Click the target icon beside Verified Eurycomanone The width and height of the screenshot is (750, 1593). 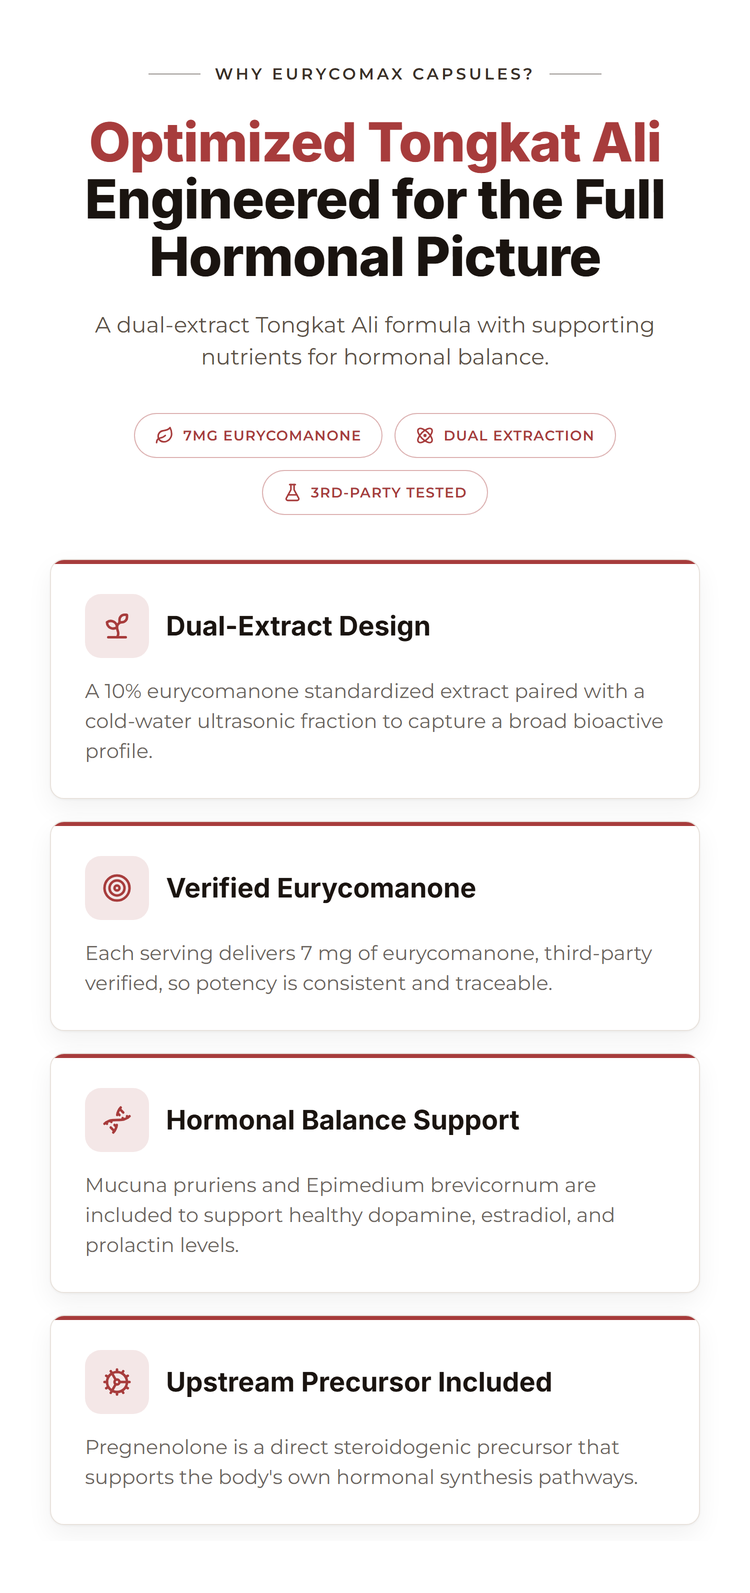[x=117, y=888]
